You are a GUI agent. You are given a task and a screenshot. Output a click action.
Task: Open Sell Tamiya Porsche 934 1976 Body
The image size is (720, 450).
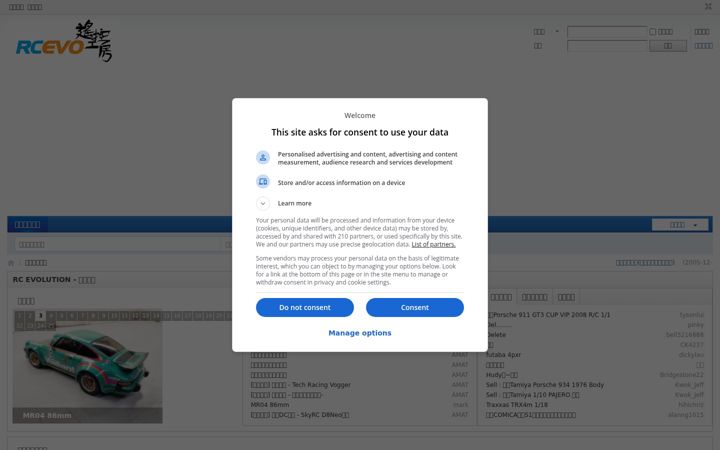(545, 385)
